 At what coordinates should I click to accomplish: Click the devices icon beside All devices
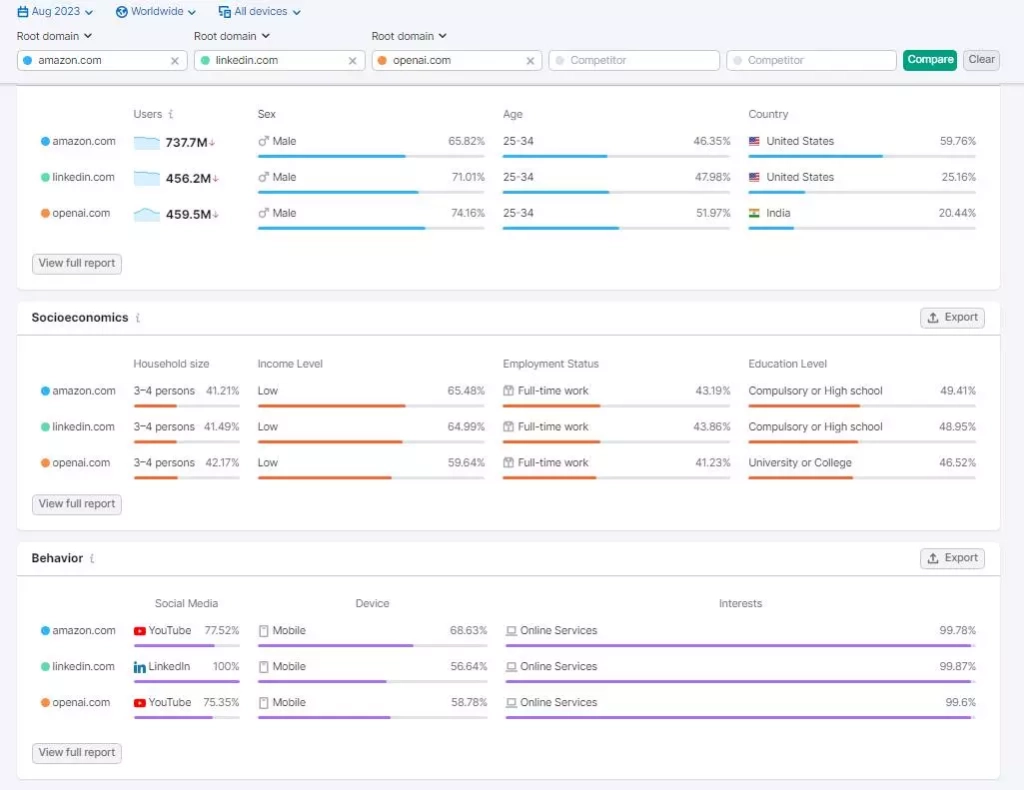[x=225, y=12]
